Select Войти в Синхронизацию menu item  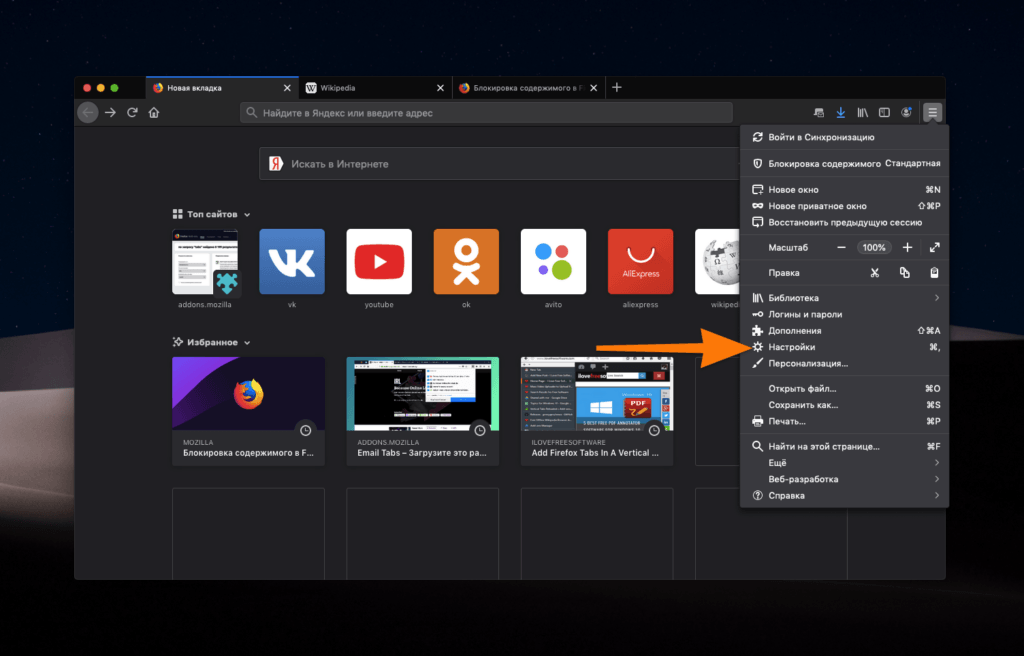(844, 137)
